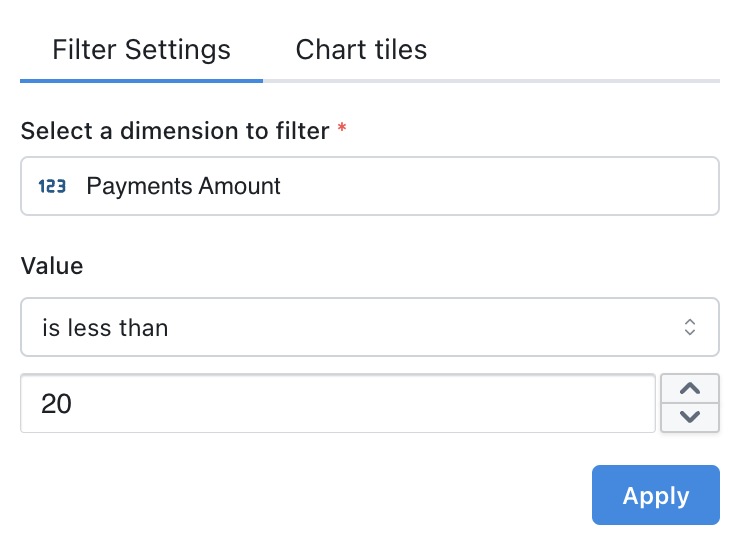Click the empty area right of 20 in the input

(400, 404)
